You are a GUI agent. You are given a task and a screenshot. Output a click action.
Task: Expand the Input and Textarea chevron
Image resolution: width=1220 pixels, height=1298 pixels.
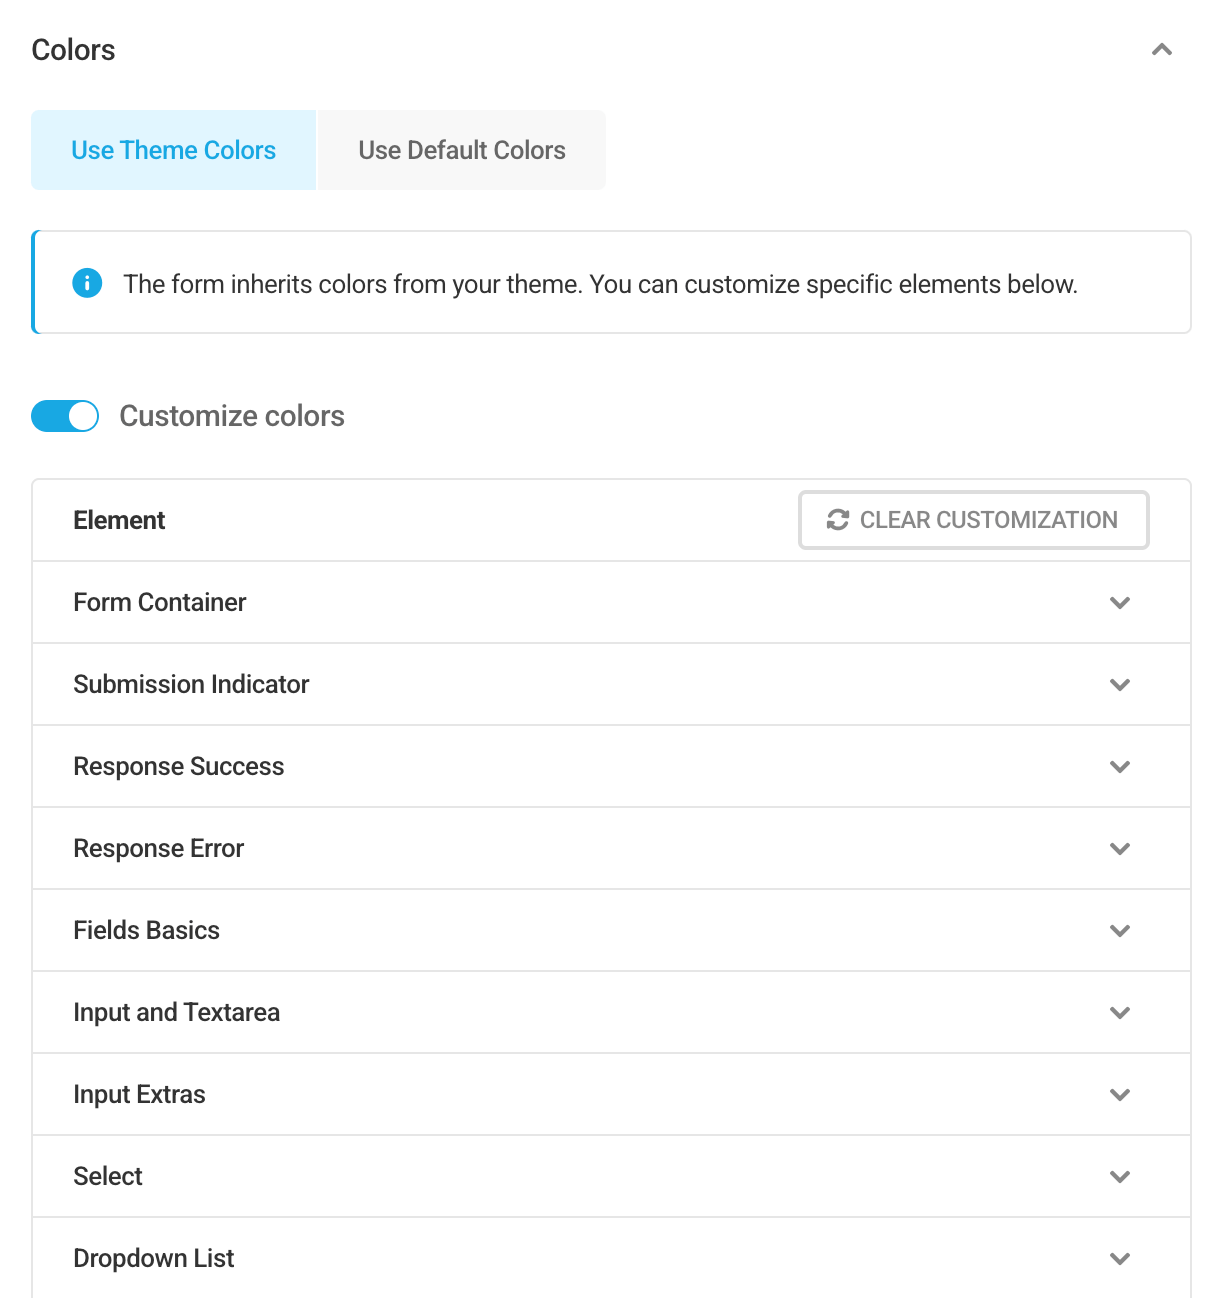click(x=1119, y=1013)
